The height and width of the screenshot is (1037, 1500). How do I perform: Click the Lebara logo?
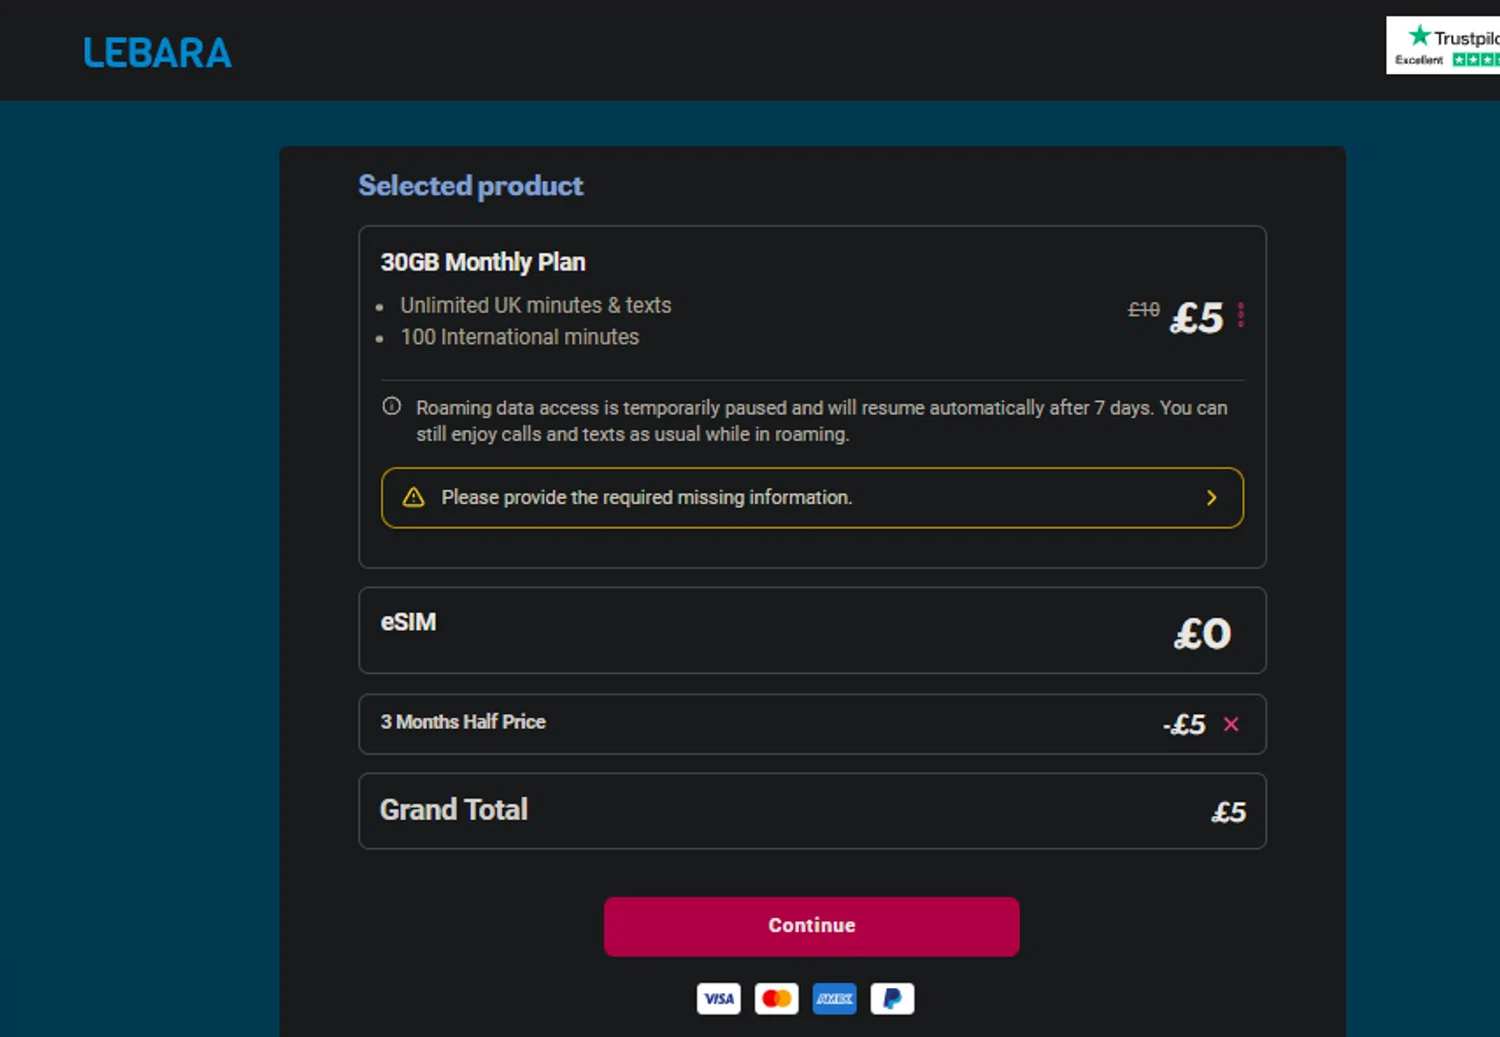(157, 53)
